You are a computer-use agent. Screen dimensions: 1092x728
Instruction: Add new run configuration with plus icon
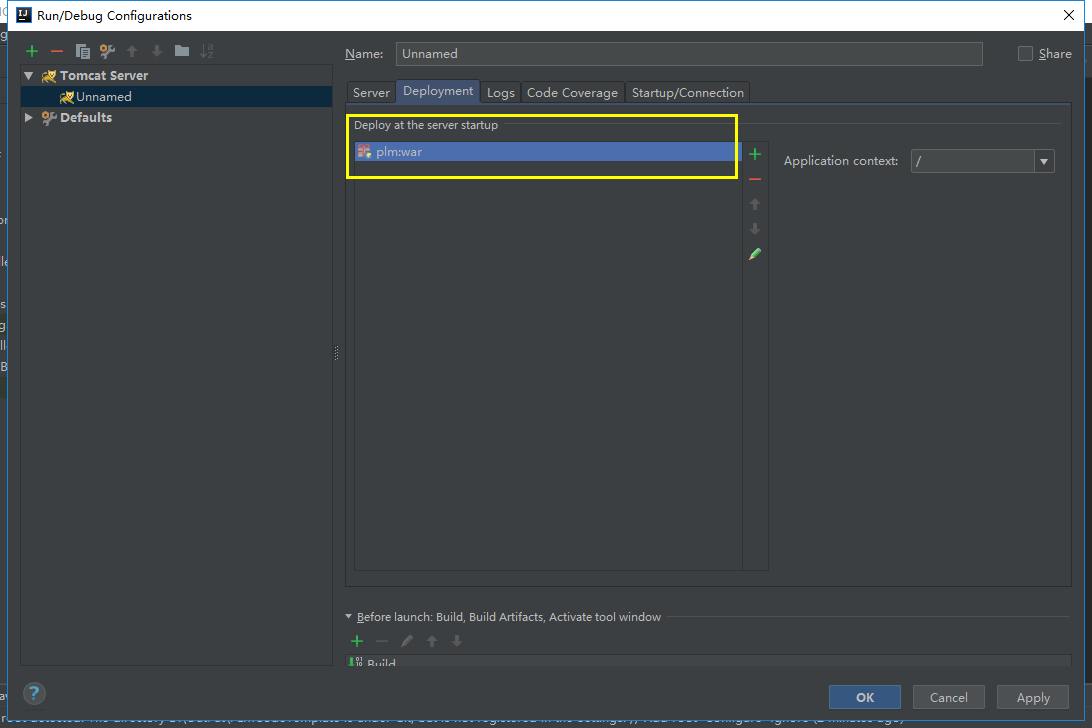32,51
